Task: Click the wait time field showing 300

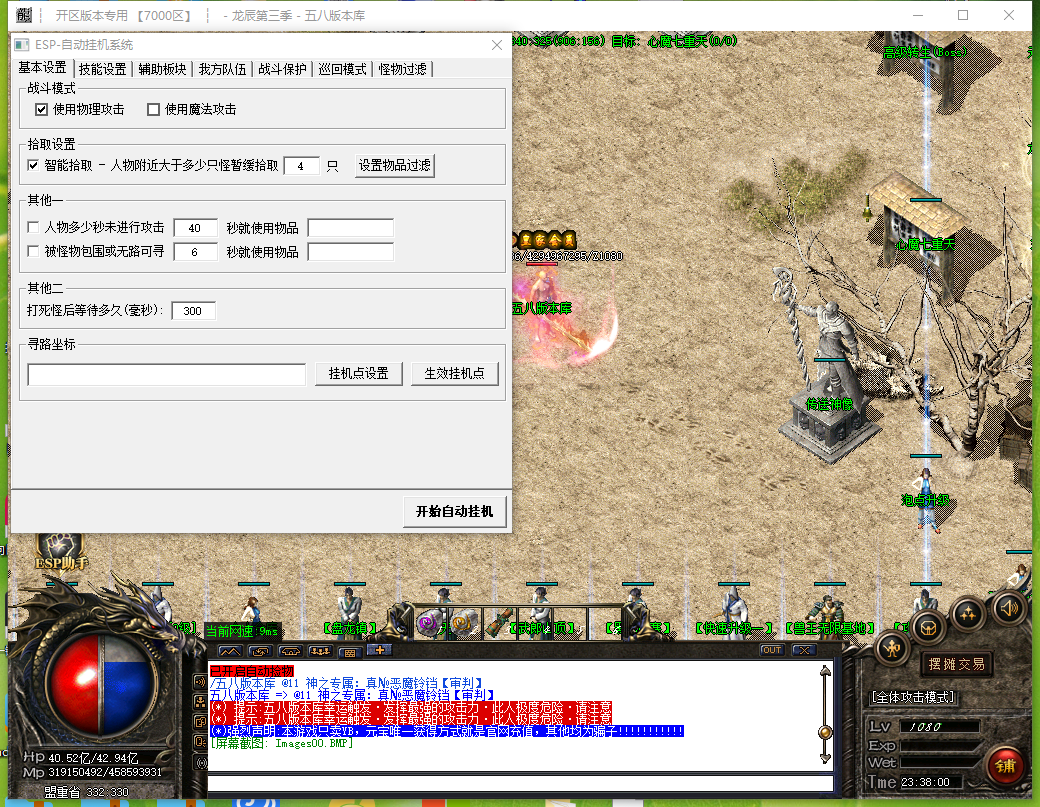Action: [x=193, y=311]
